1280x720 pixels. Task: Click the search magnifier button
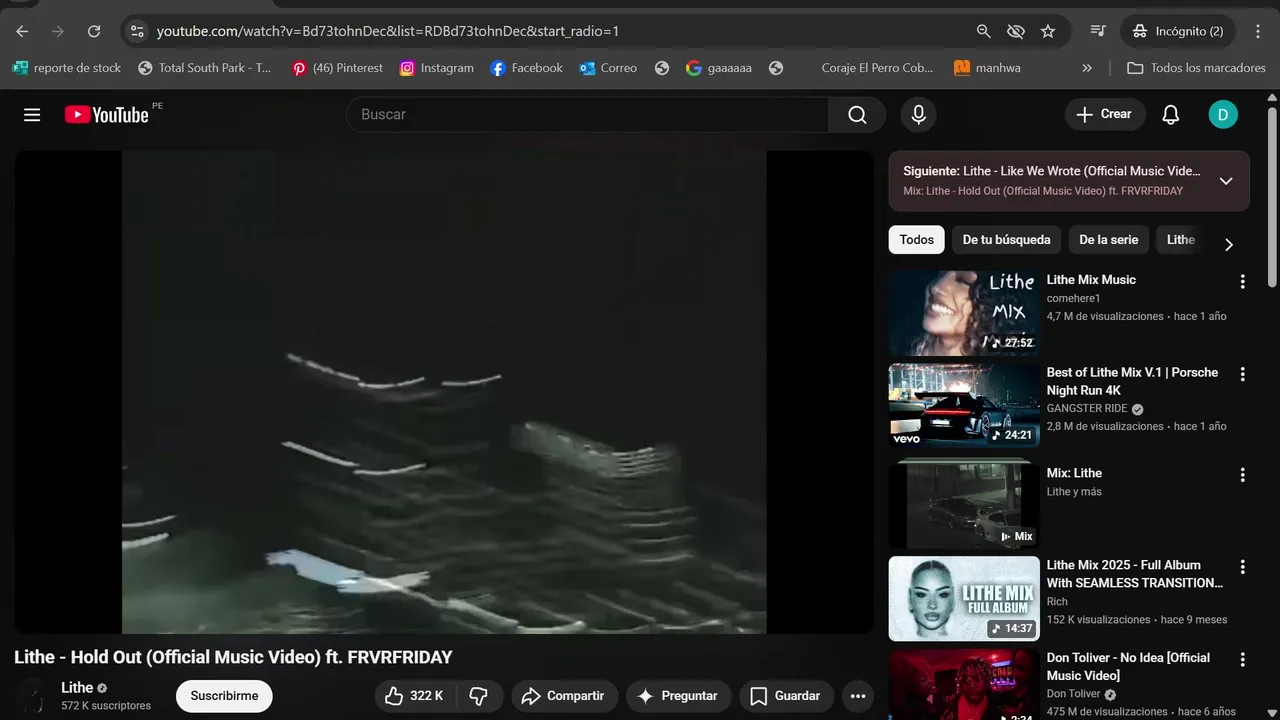[857, 115]
